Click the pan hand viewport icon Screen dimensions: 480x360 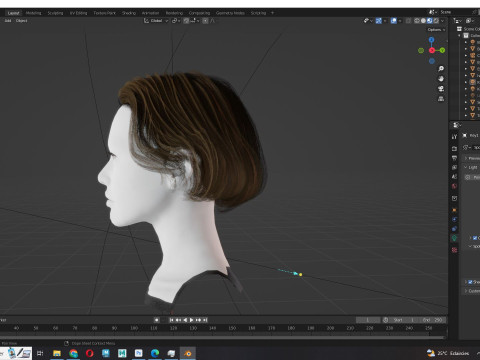[441, 79]
